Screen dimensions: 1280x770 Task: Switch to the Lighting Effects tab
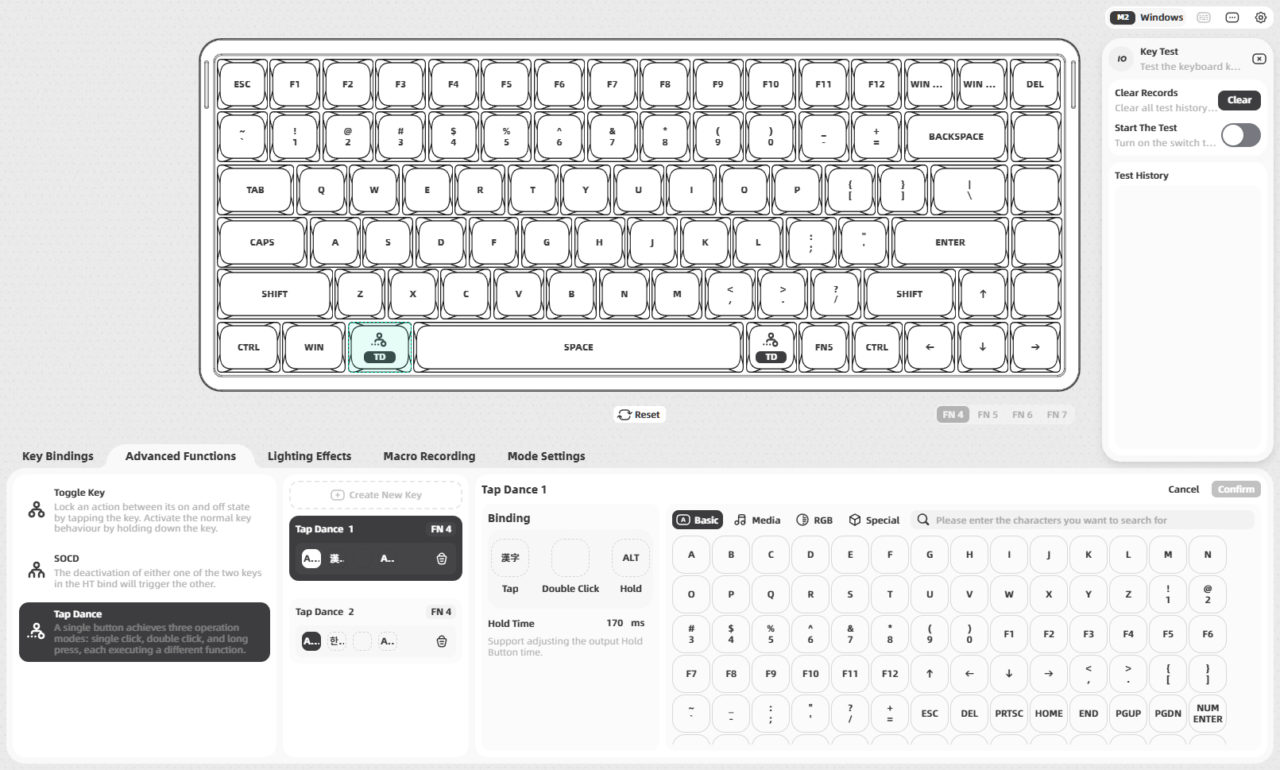click(x=309, y=456)
